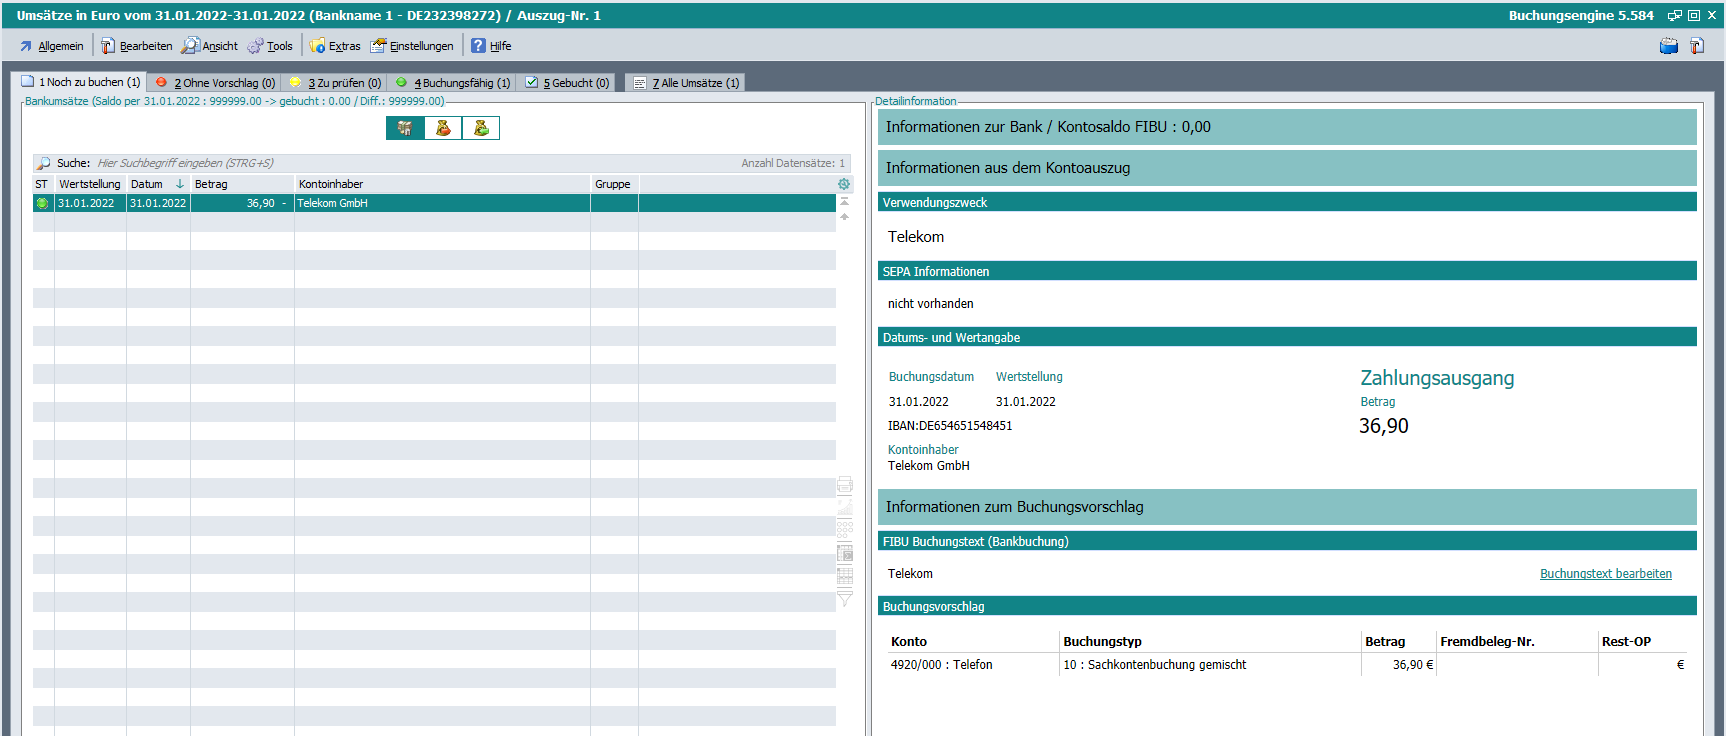Select the green money bag filter button
Image resolution: width=1726 pixels, height=736 pixels.
[481, 128]
